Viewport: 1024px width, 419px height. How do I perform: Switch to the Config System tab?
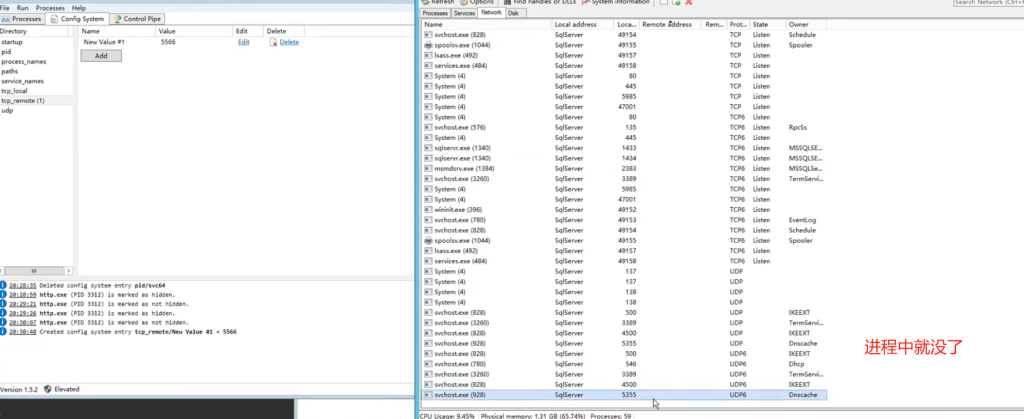coord(77,19)
